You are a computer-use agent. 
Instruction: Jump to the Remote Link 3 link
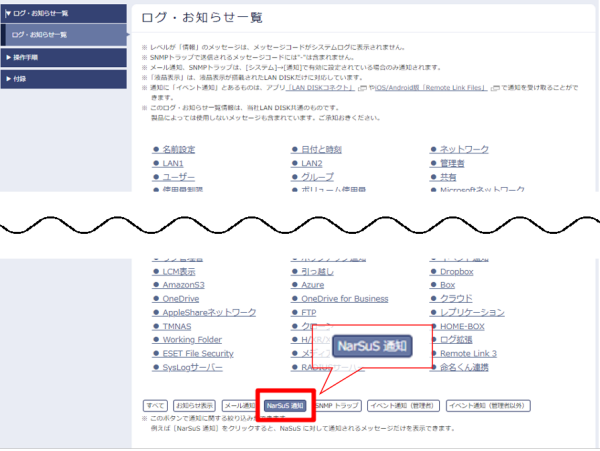(468, 353)
